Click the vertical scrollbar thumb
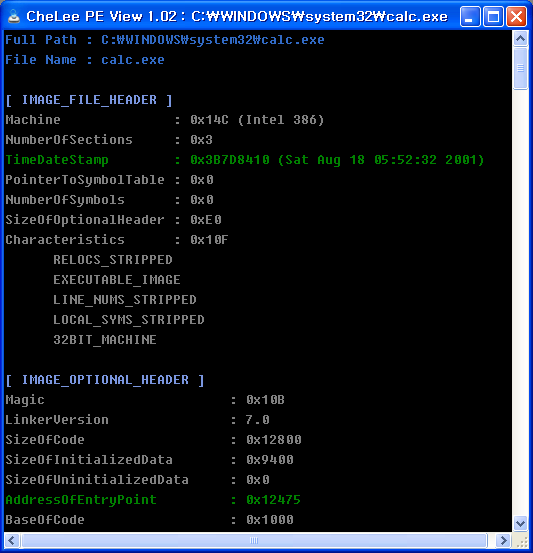 pos(520,68)
